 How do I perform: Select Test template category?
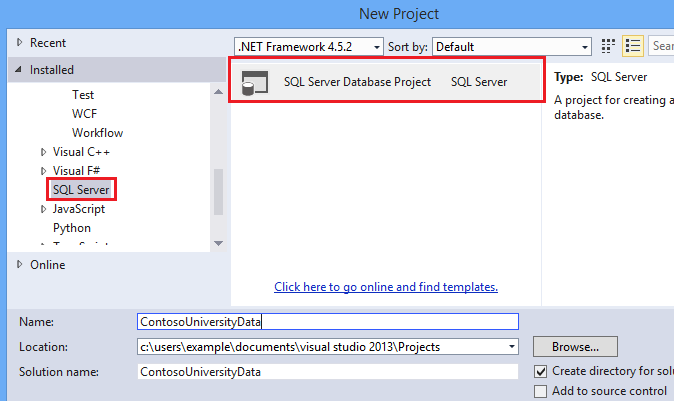(x=83, y=95)
